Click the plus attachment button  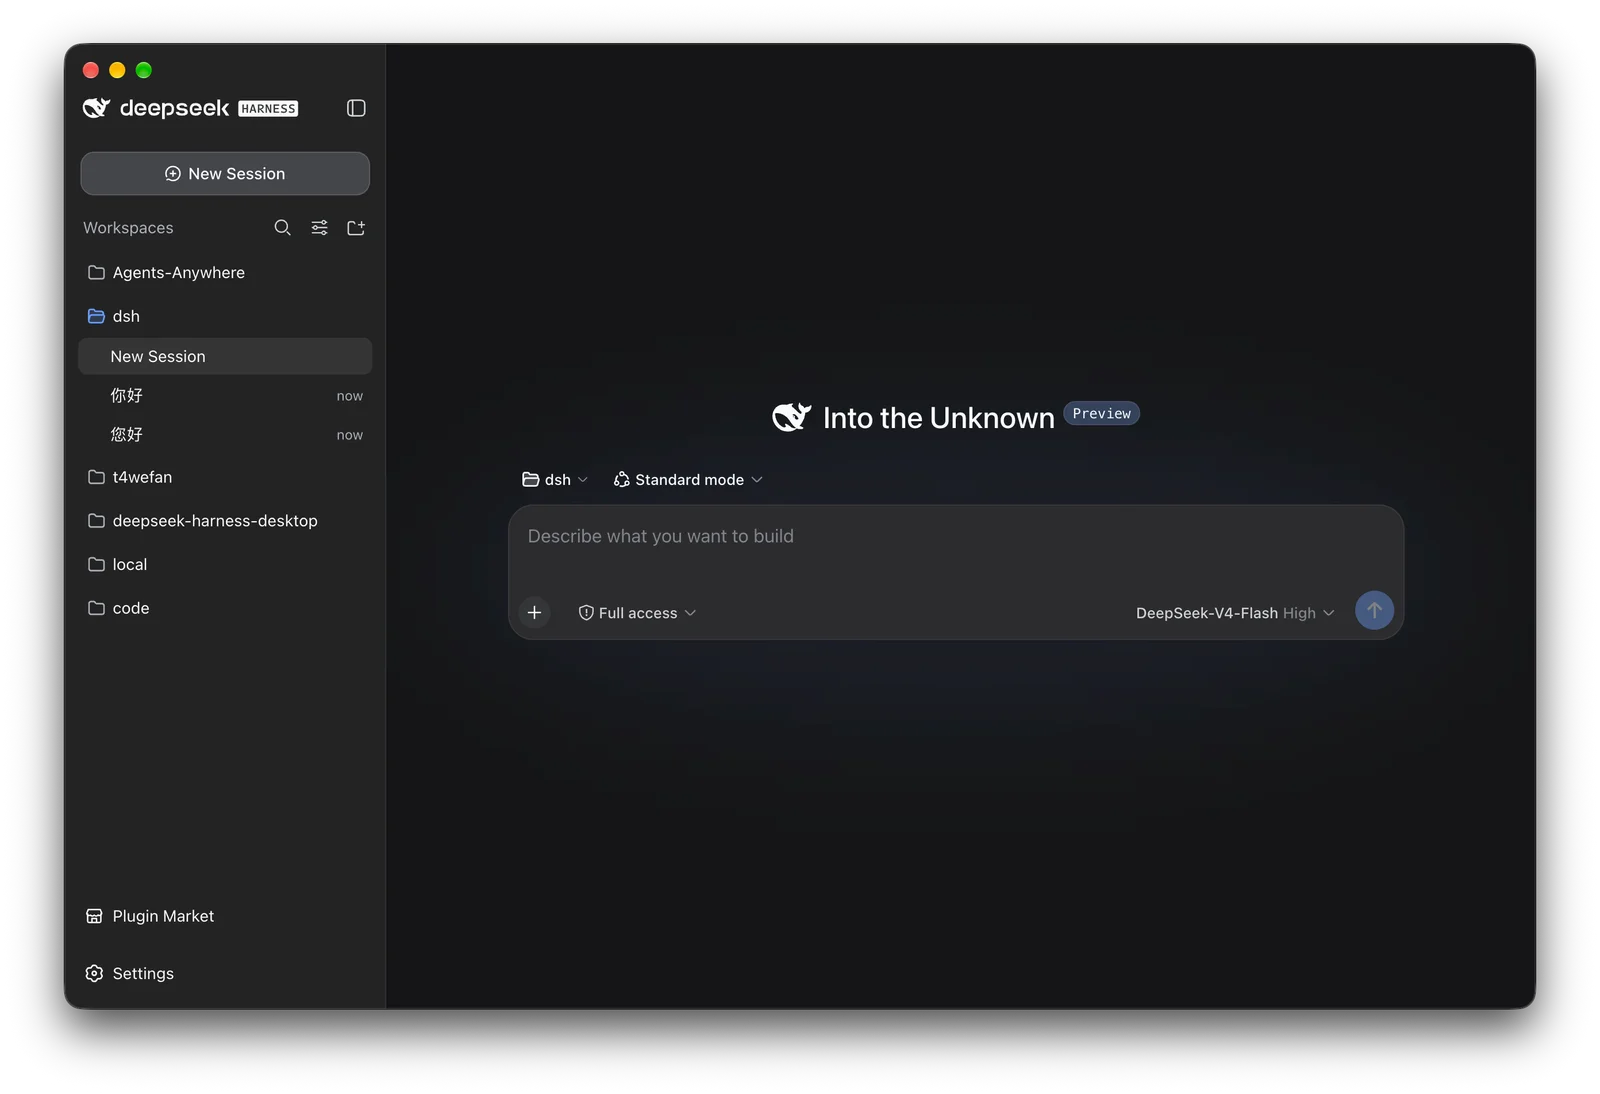(x=535, y=612)
